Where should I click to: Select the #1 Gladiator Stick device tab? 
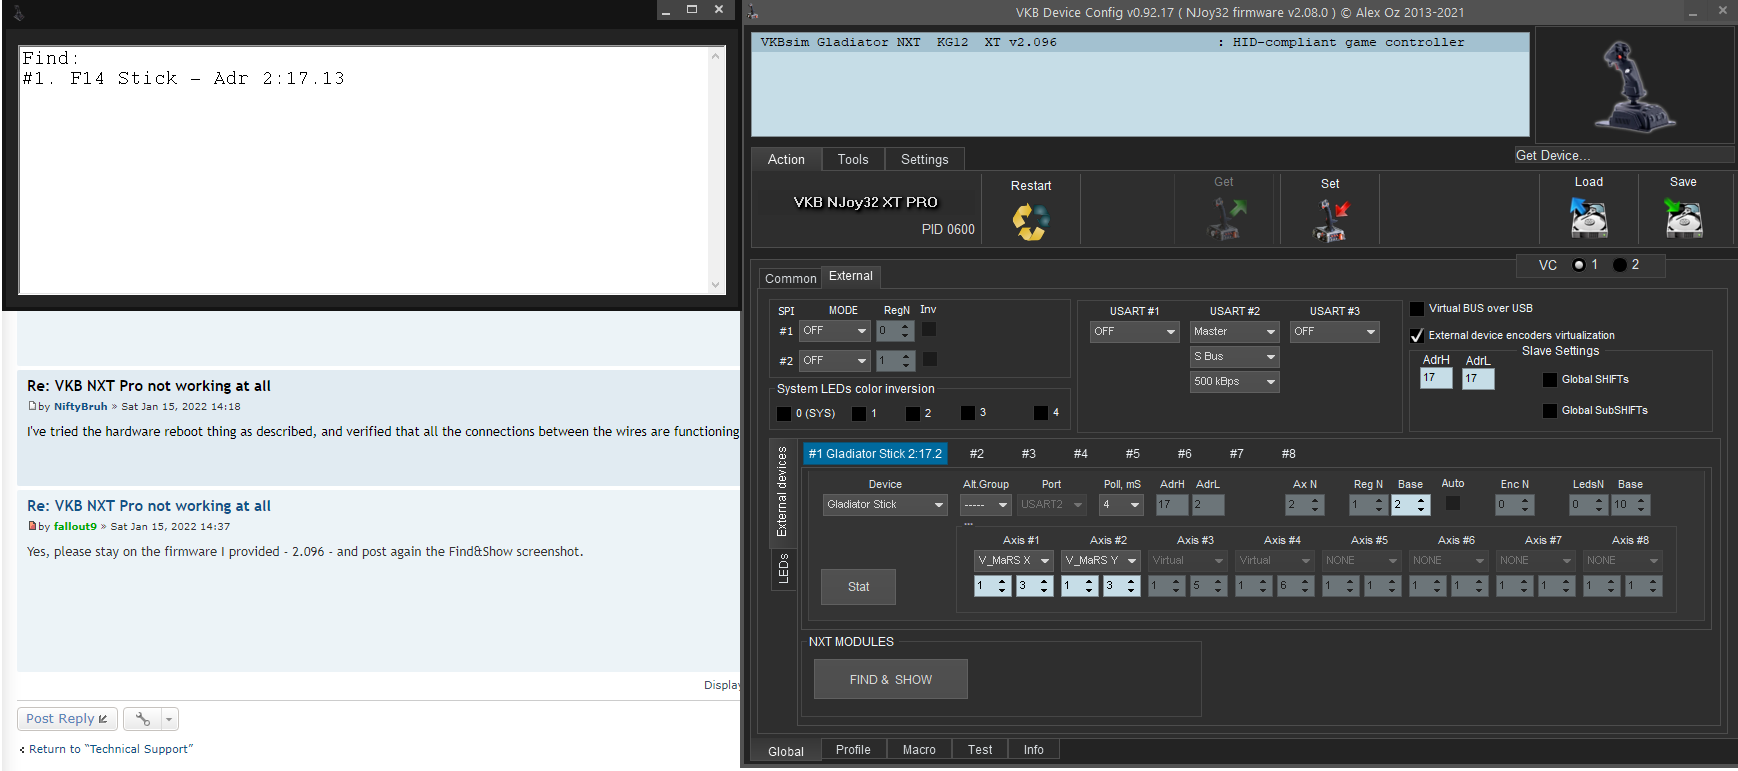[875, 454]
